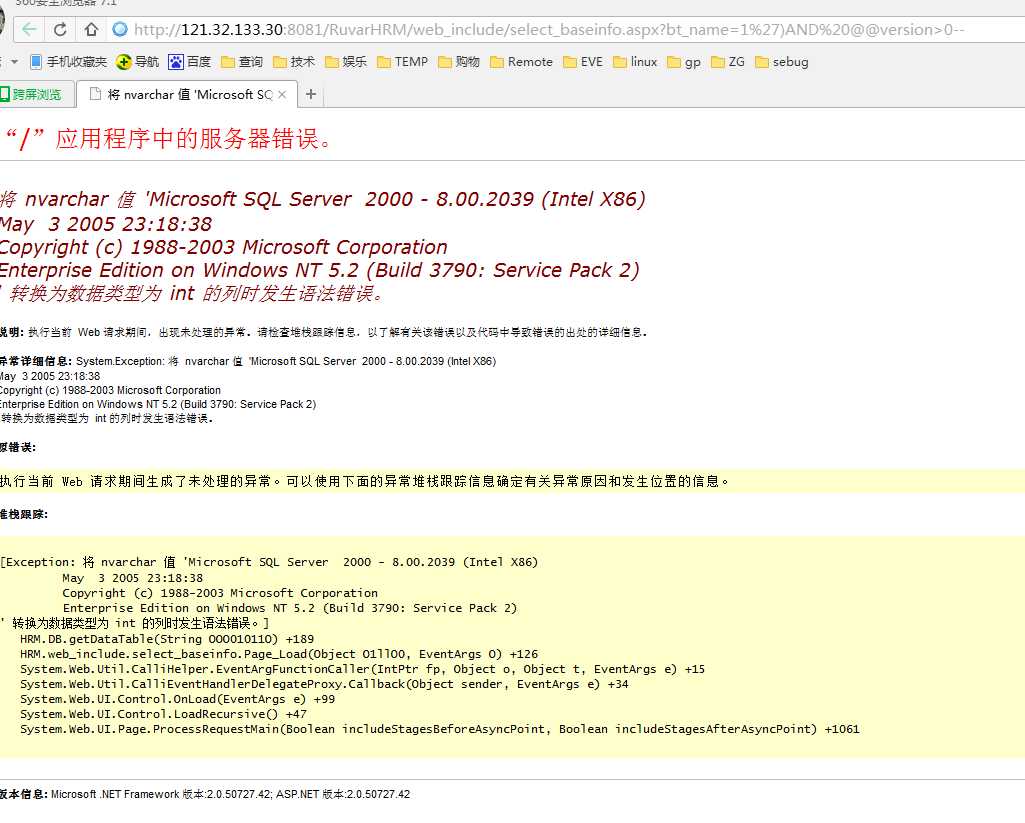Image resolution: width=1025 pixels, height=823 pixels.
Task: Open the sebug bookmarks folder
Action: click(x=781, y=62)
